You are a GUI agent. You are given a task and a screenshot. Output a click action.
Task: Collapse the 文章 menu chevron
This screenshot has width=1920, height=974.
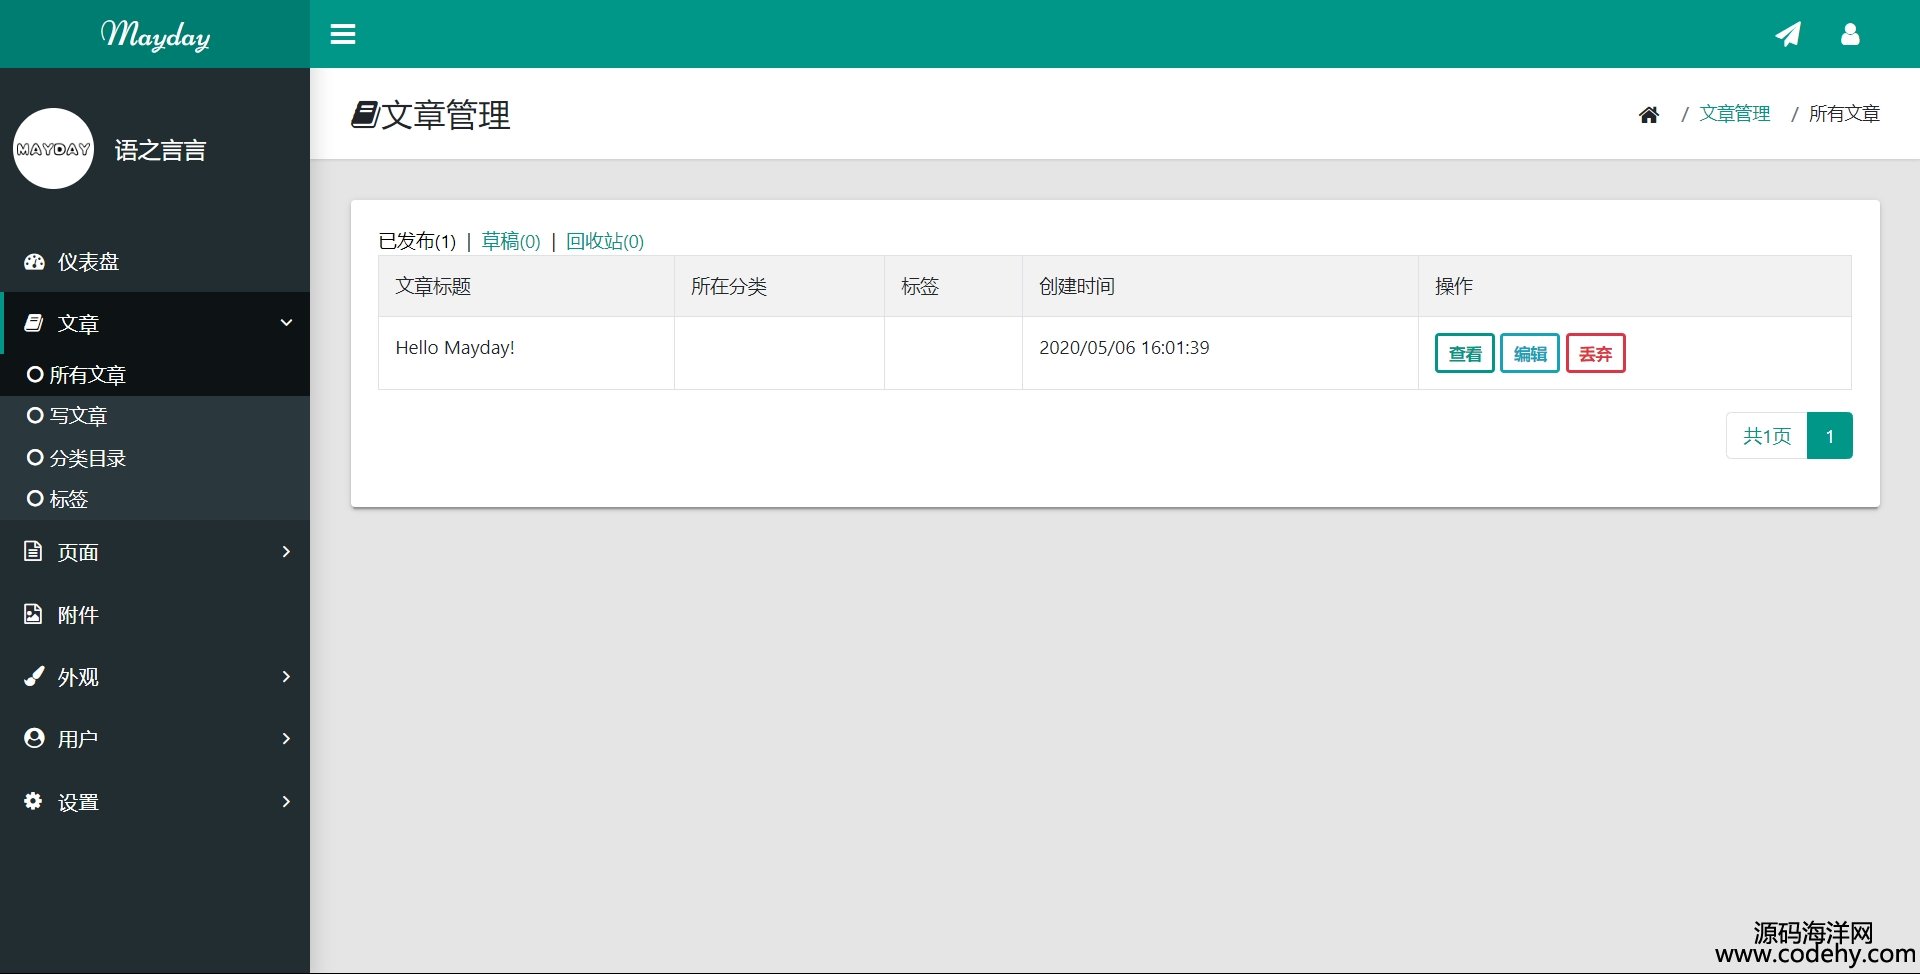pyautogui.click(x=286, y=323)
